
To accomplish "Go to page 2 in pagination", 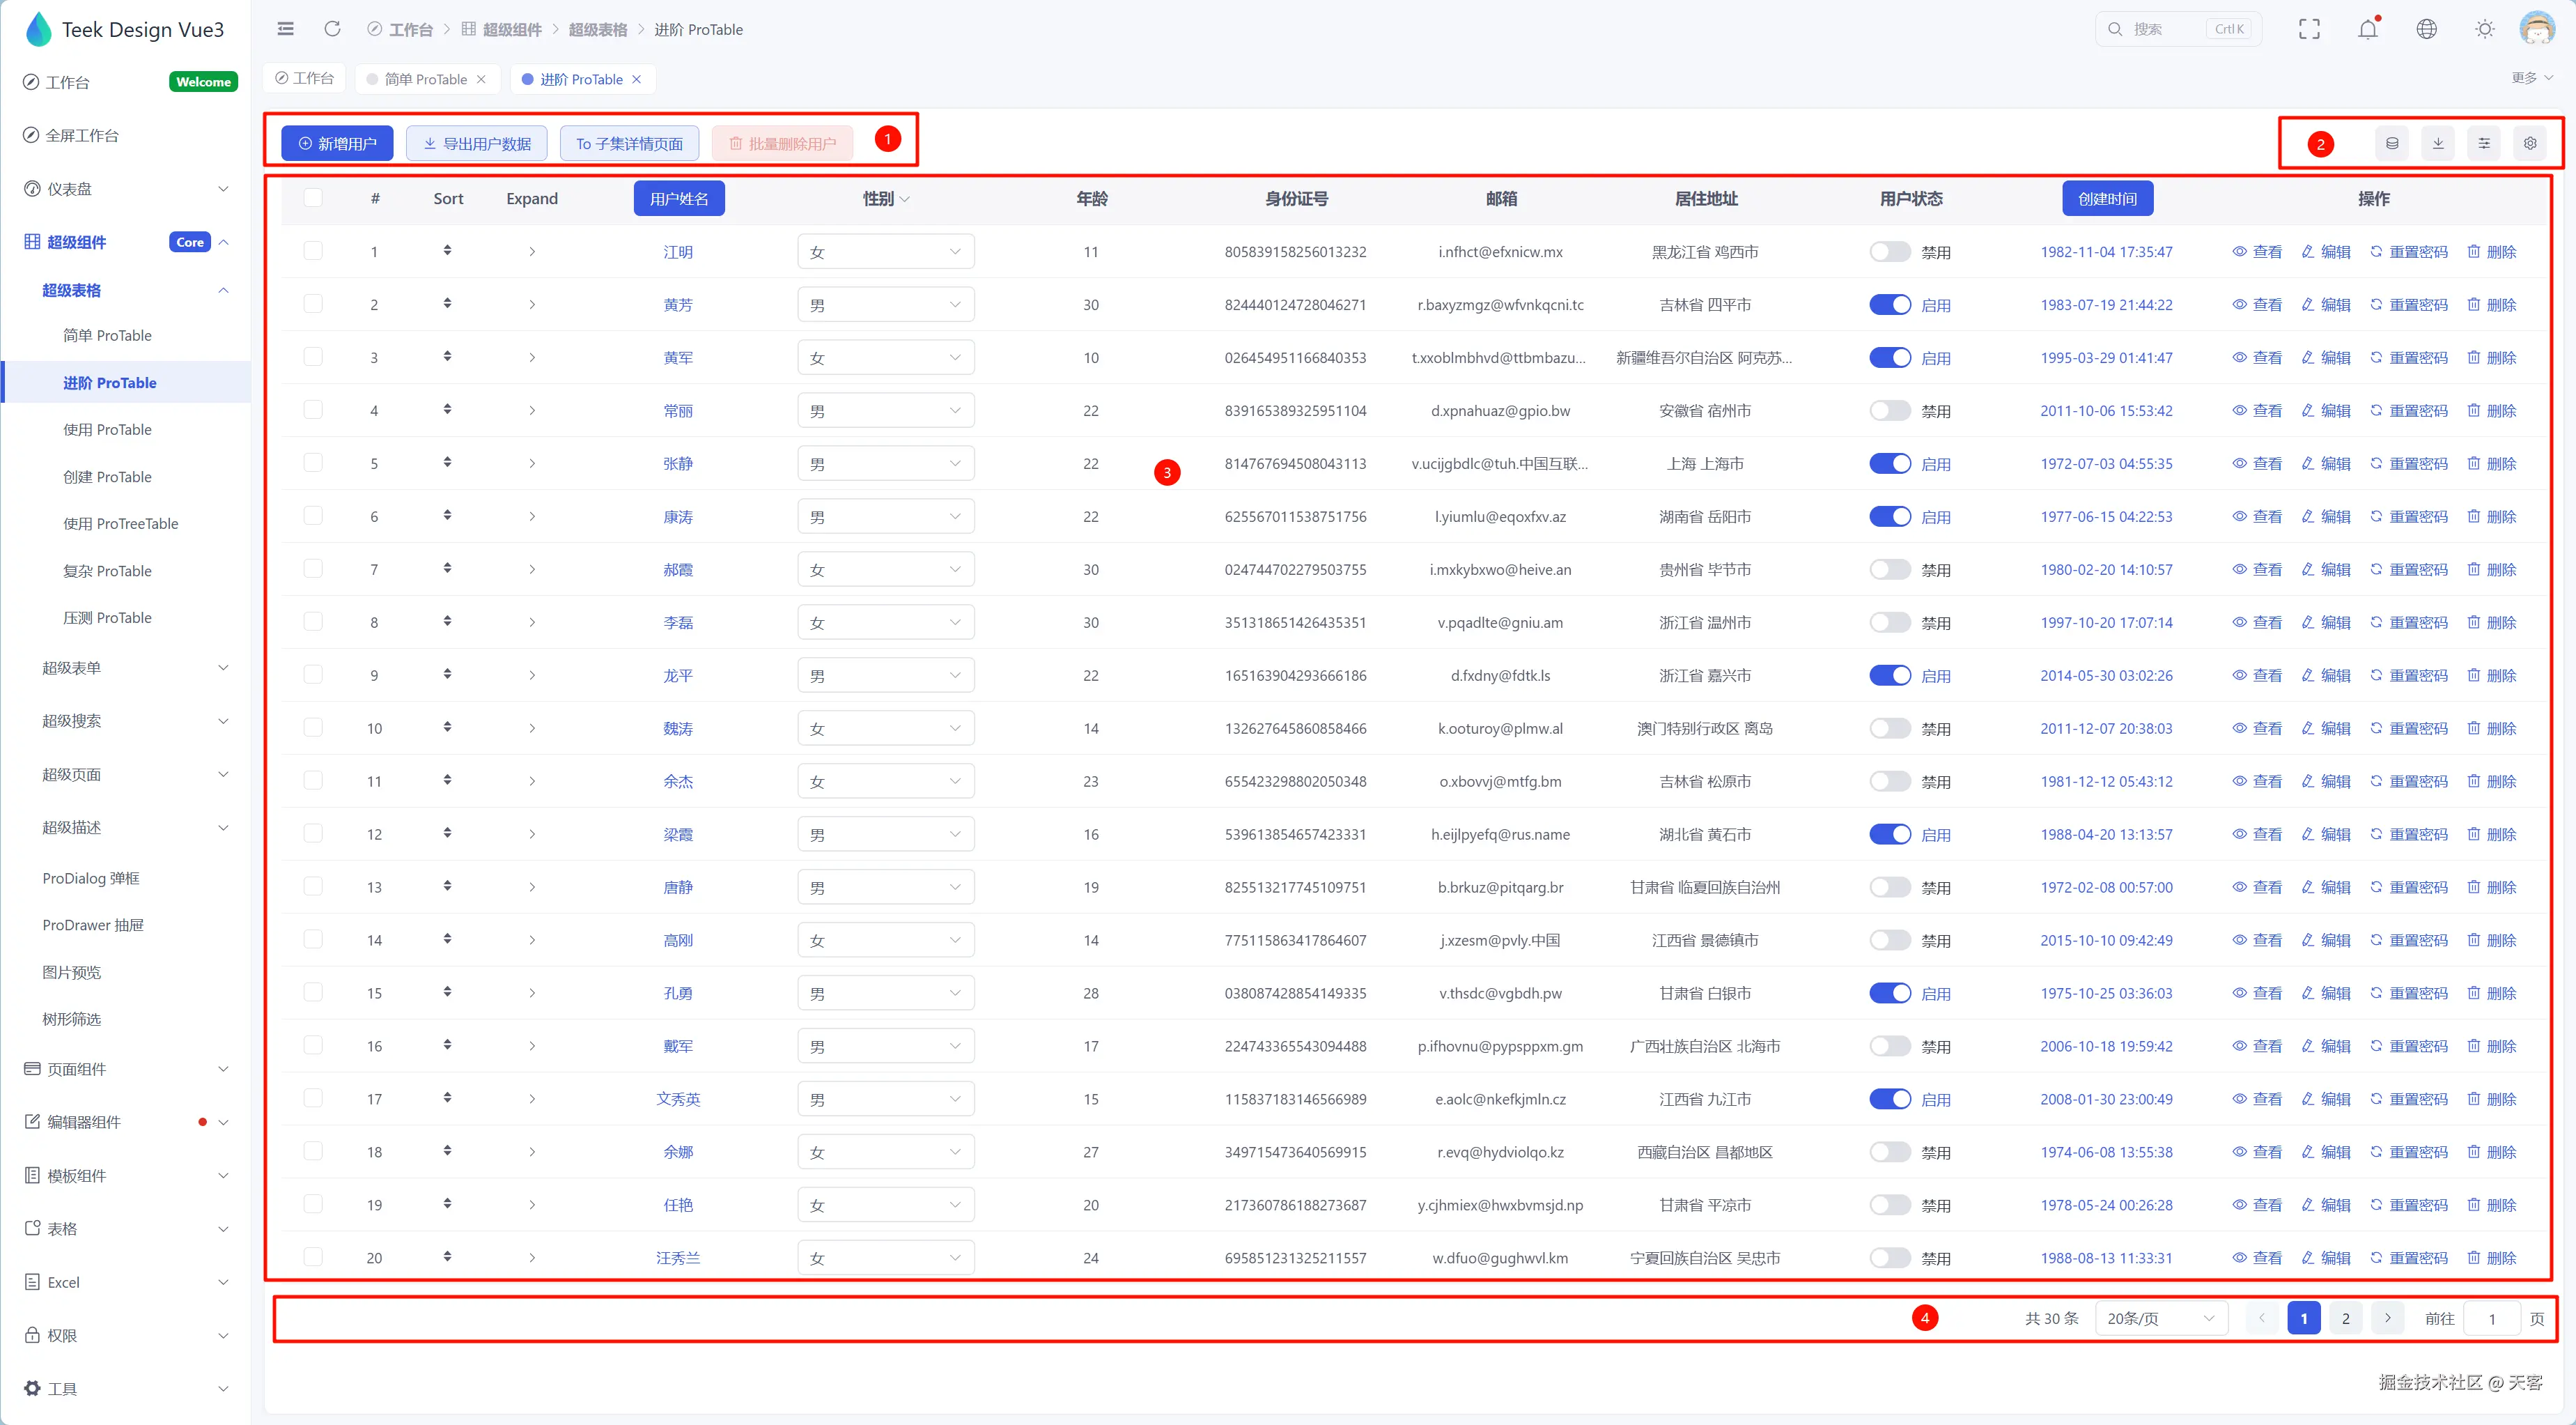I will coord(2345,1318).
